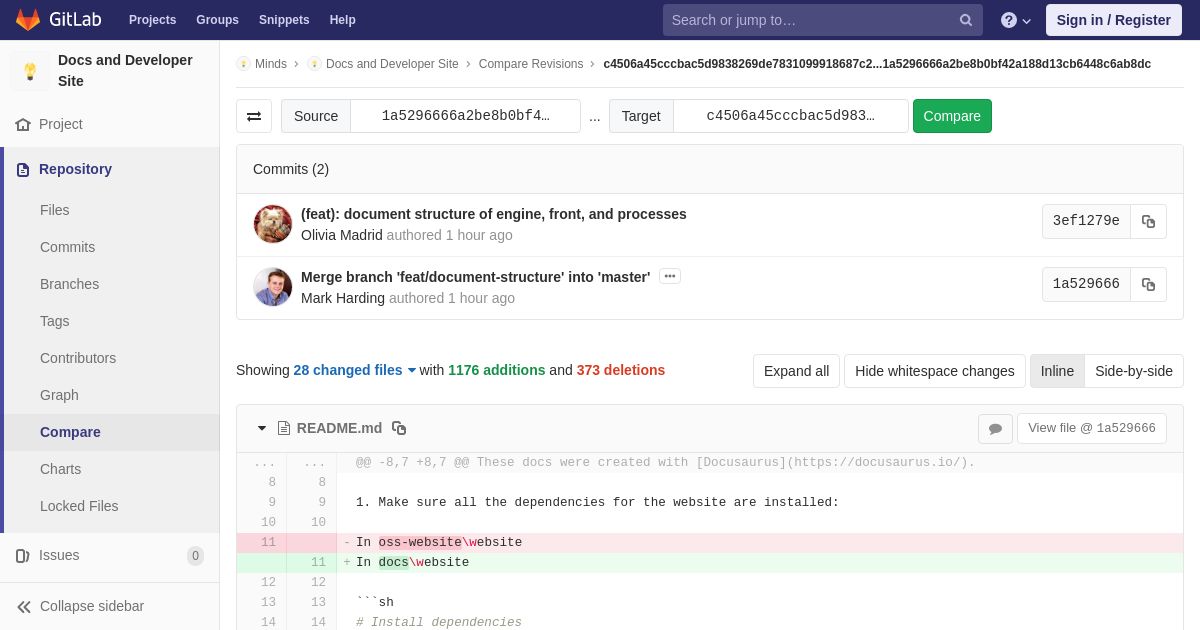Copy README.md file path
The image size is (1200, 630).
pyautogui.click(x=399, y=428)
